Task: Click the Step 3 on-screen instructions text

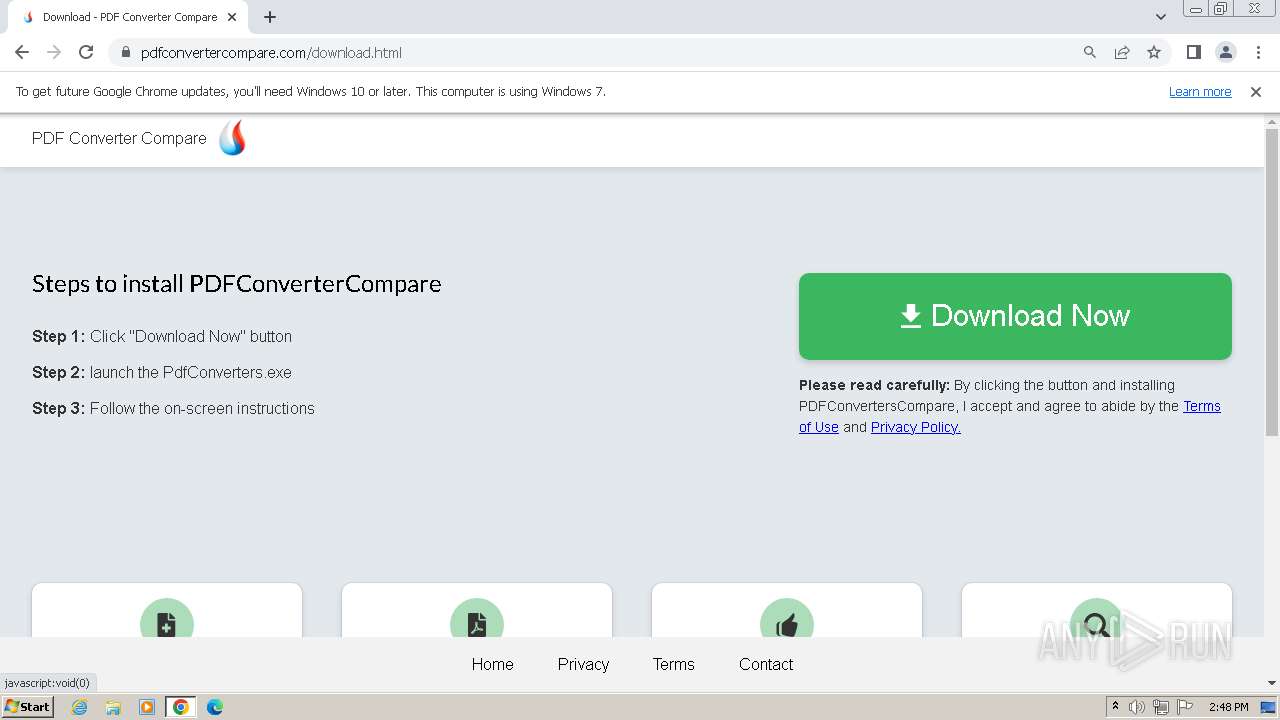Action: 173,409
